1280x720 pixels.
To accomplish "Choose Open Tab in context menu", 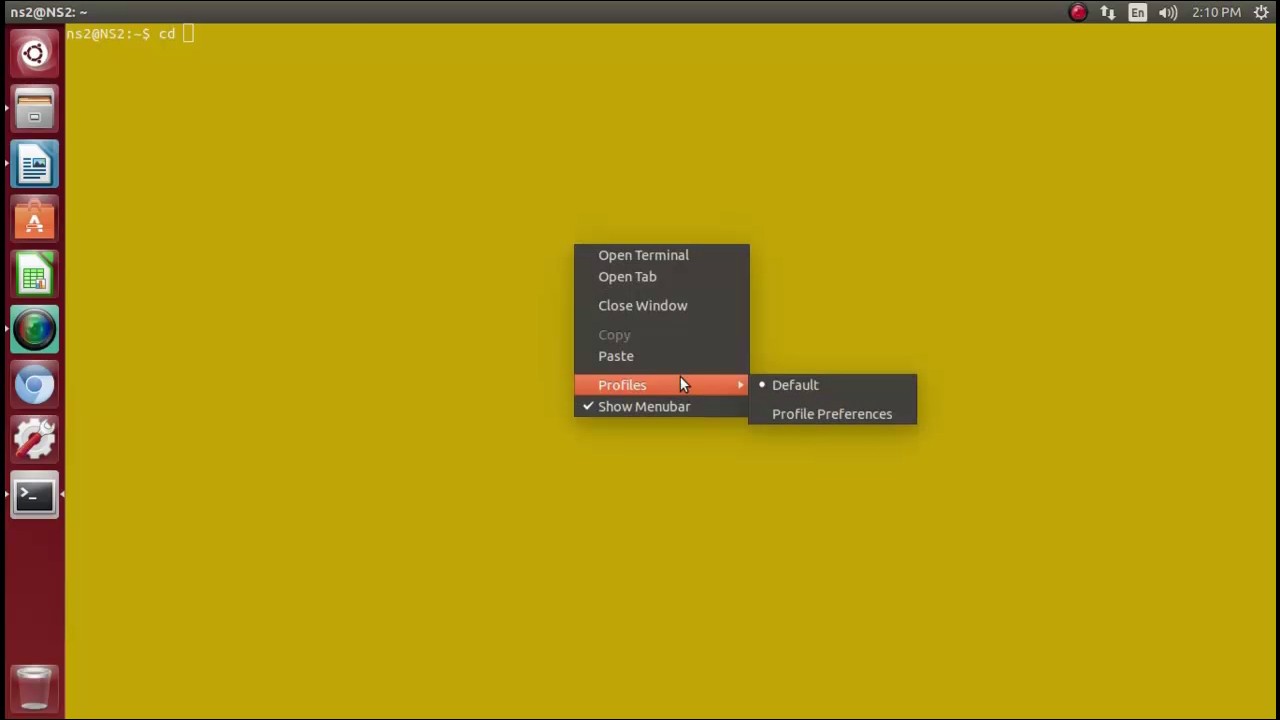I will point(661,277).
